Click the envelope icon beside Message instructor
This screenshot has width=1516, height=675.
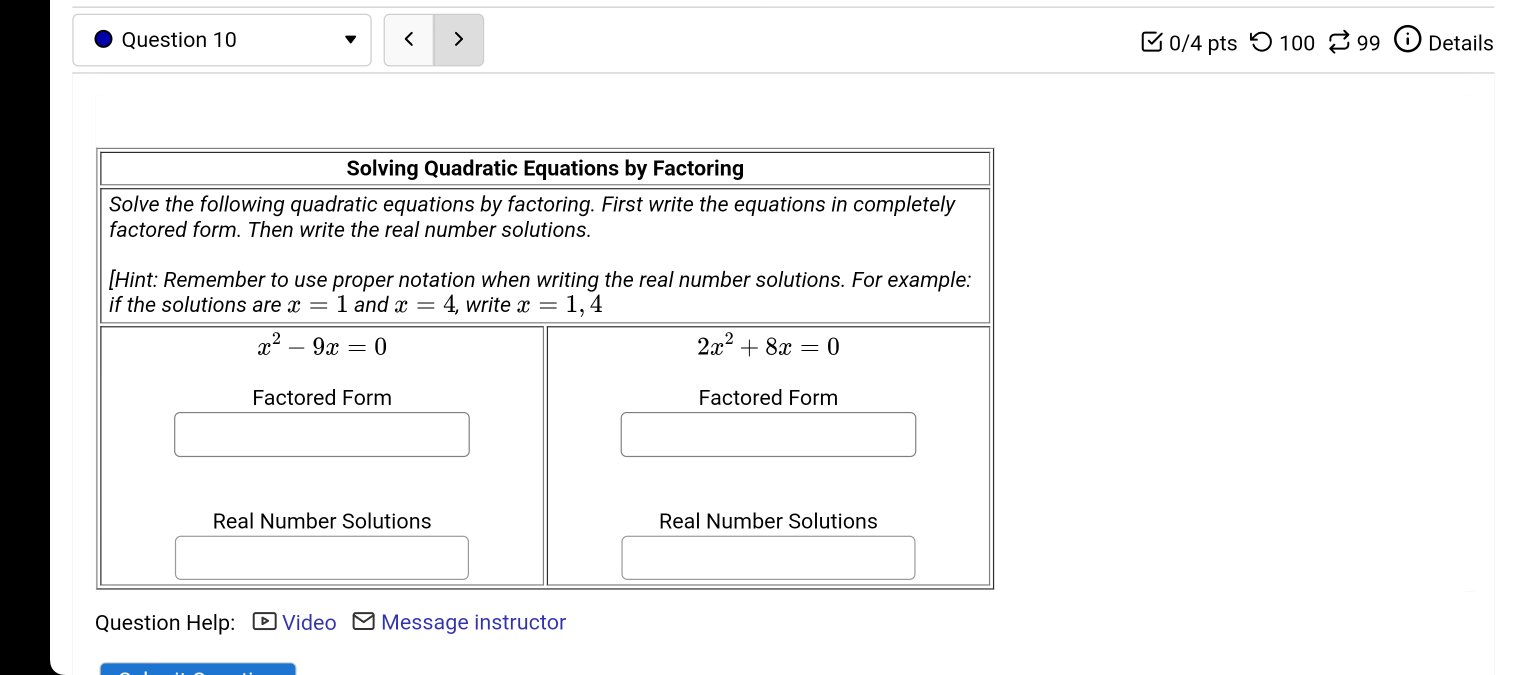(x=365, y=622)
